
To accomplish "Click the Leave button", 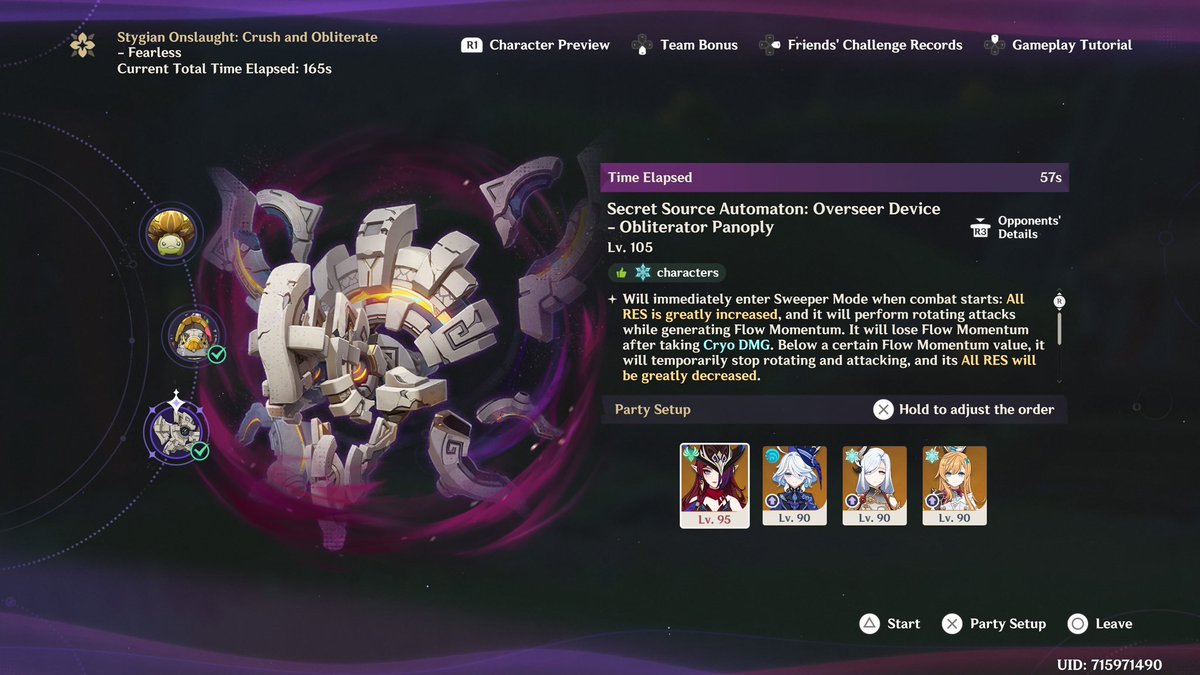I will click(x=1114, y=623).
